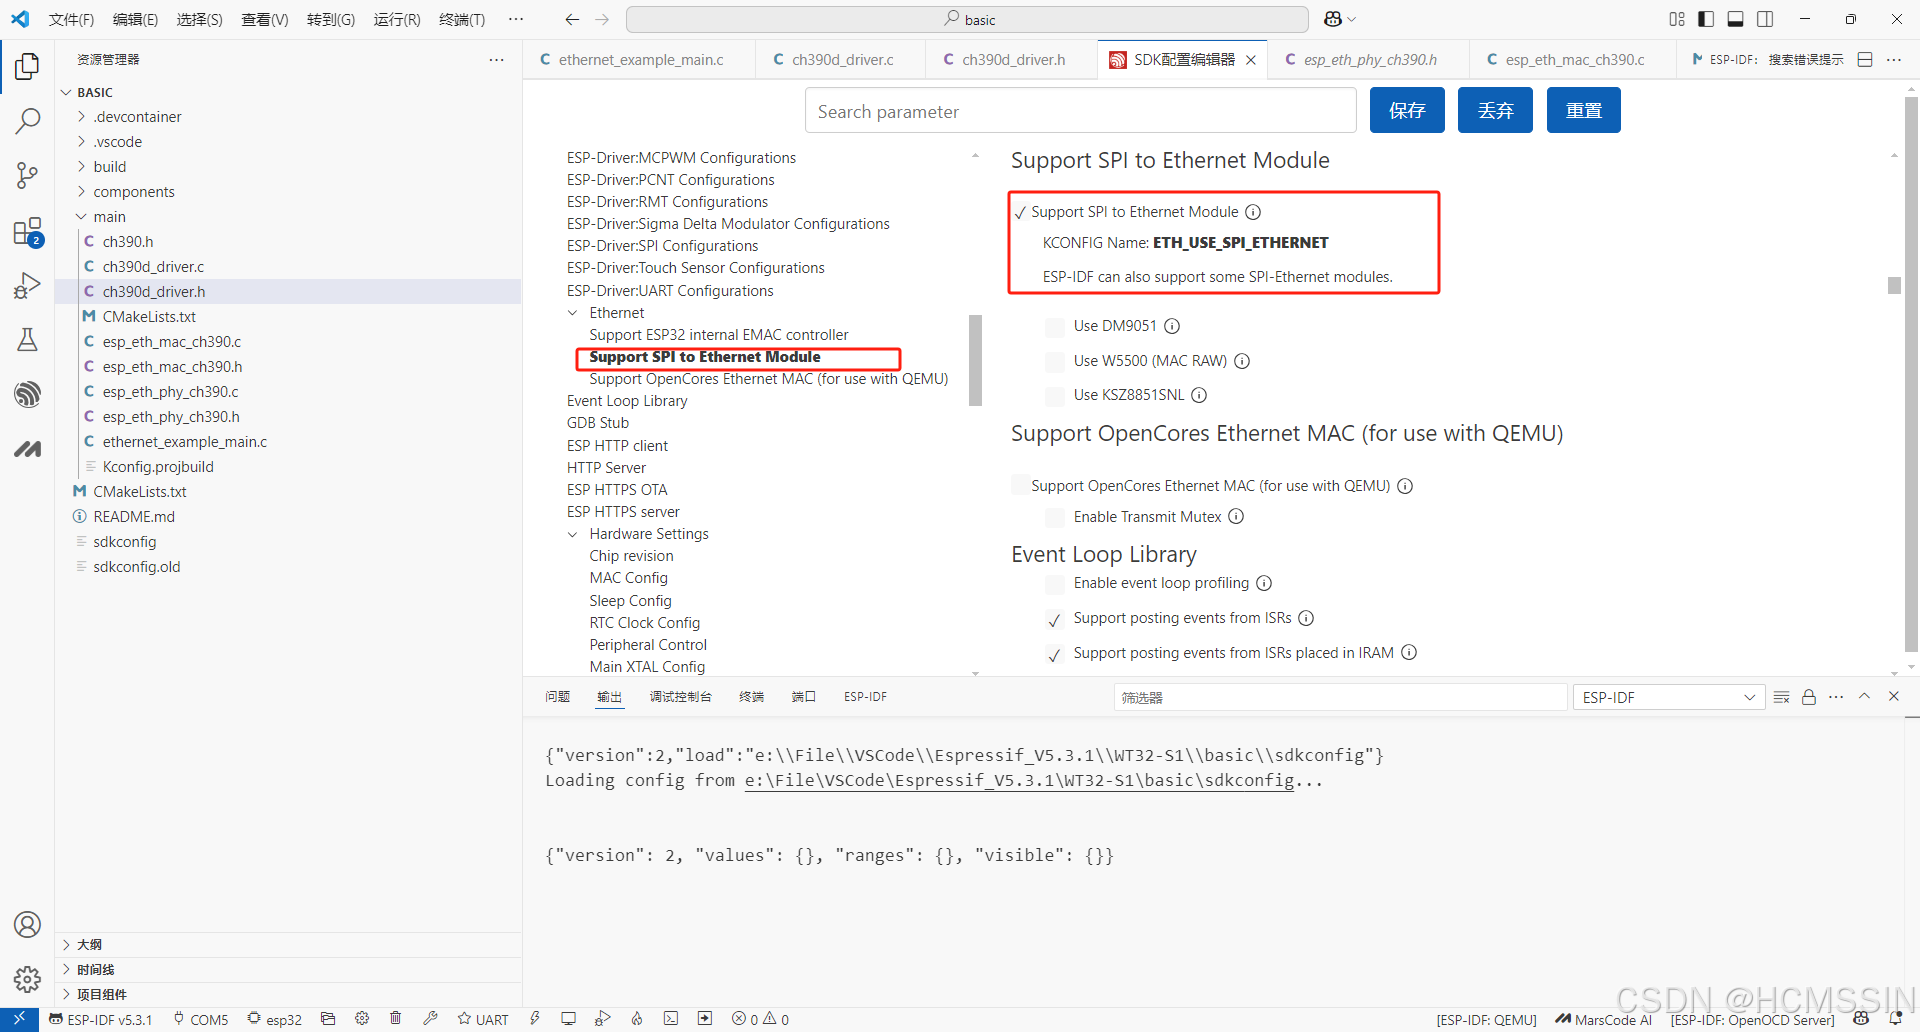The height and width of the screenshot is (1032, 1920).
Task: Switch to 终端 panel tab
Action: [752, 697]
